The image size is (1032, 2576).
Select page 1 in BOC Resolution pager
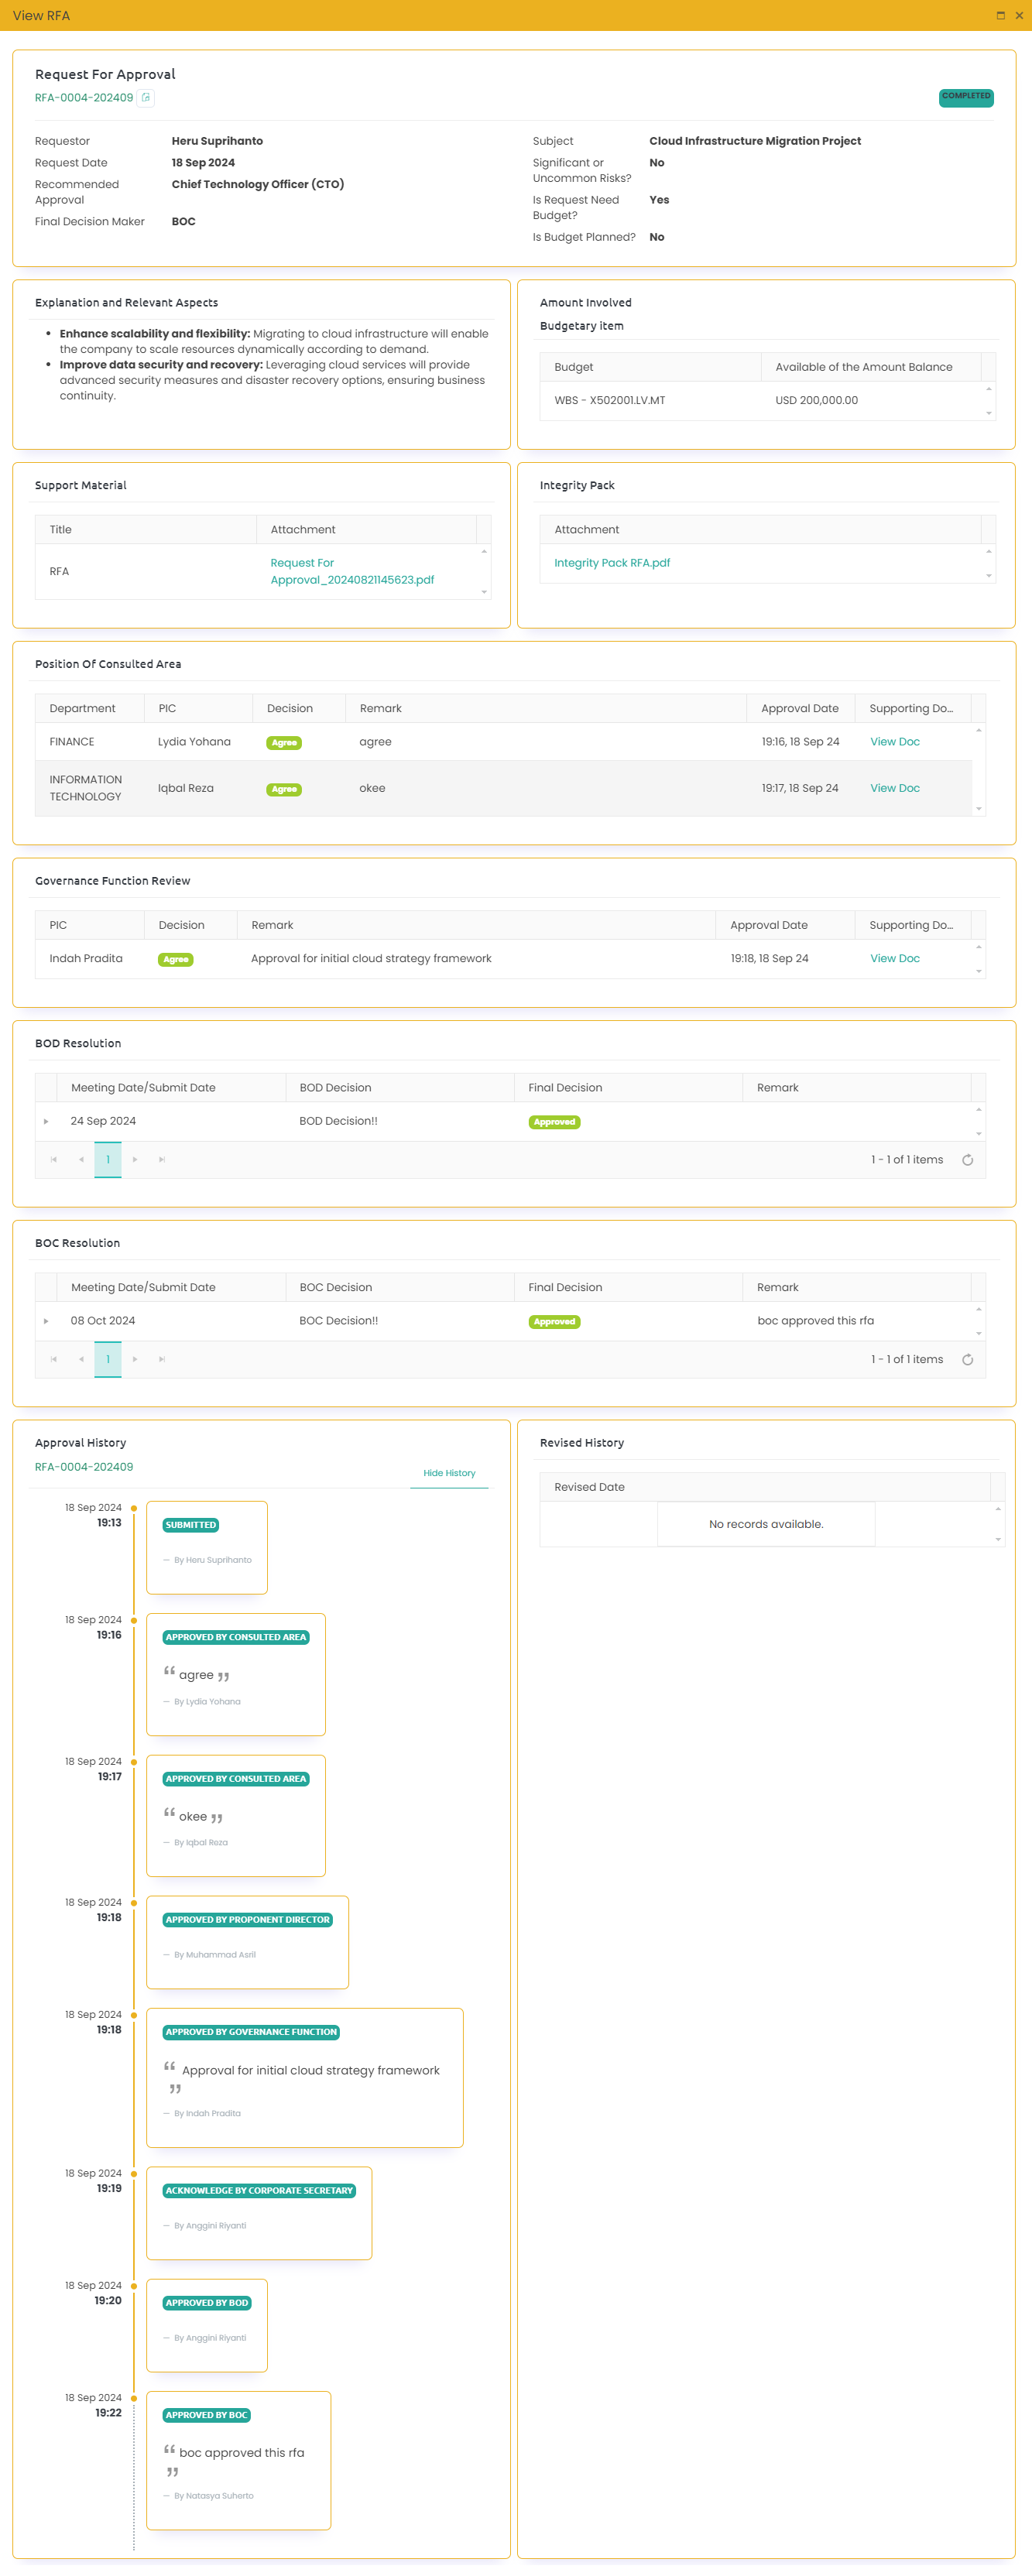(x=108, y=1359)
